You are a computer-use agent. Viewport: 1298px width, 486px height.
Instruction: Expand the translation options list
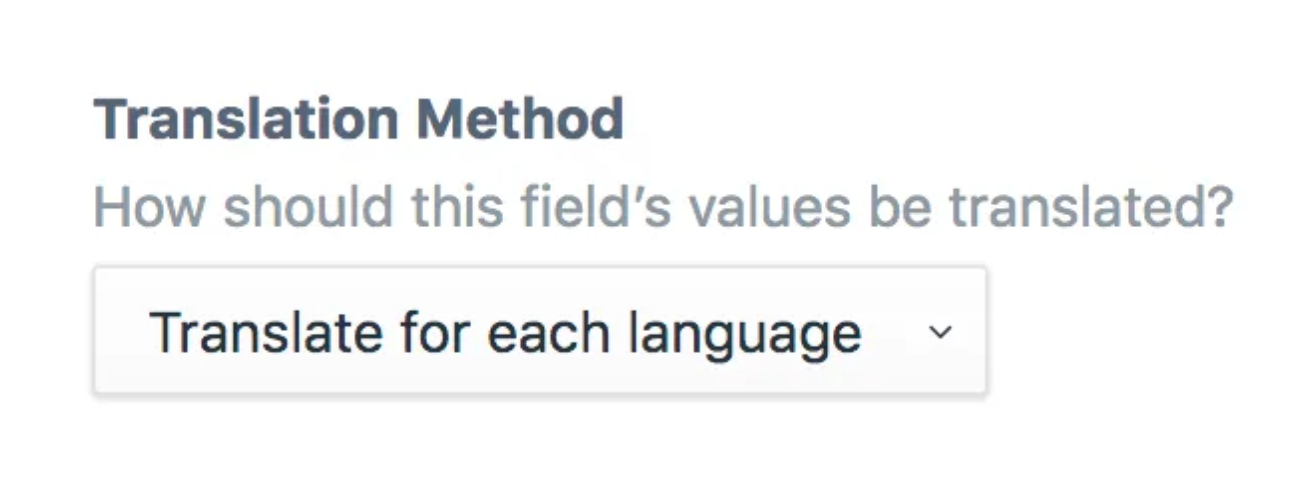(540, 331)
